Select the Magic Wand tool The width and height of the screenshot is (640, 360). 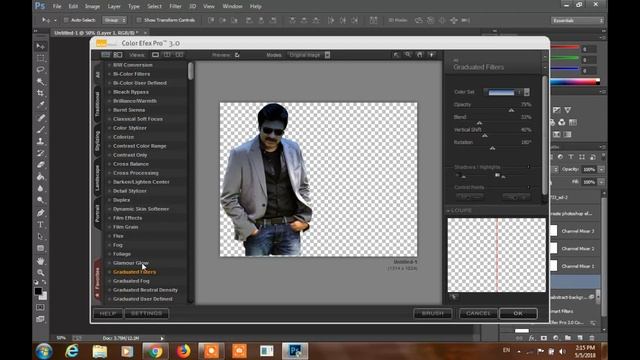(x=40, y=82)
